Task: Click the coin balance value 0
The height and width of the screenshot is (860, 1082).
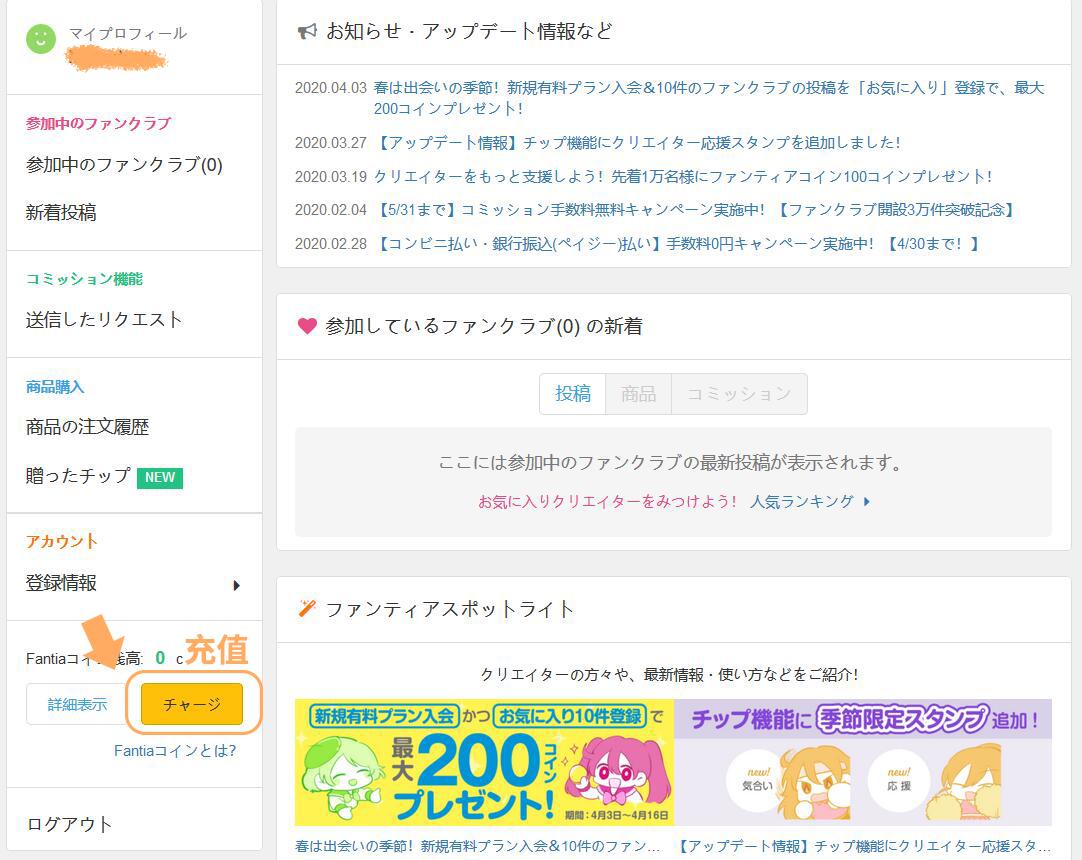Action: click(160, 658)
